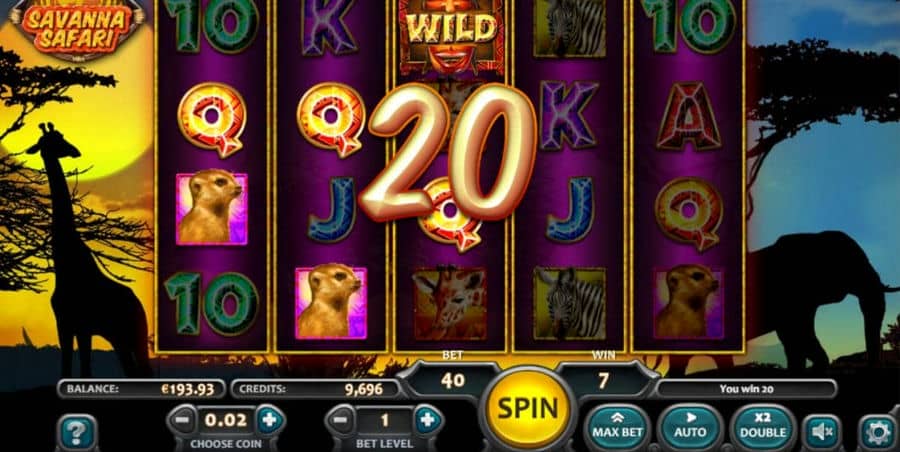Decrease coin value with minus button
This screenshot has height=452, width=900.
click(183, 421)
